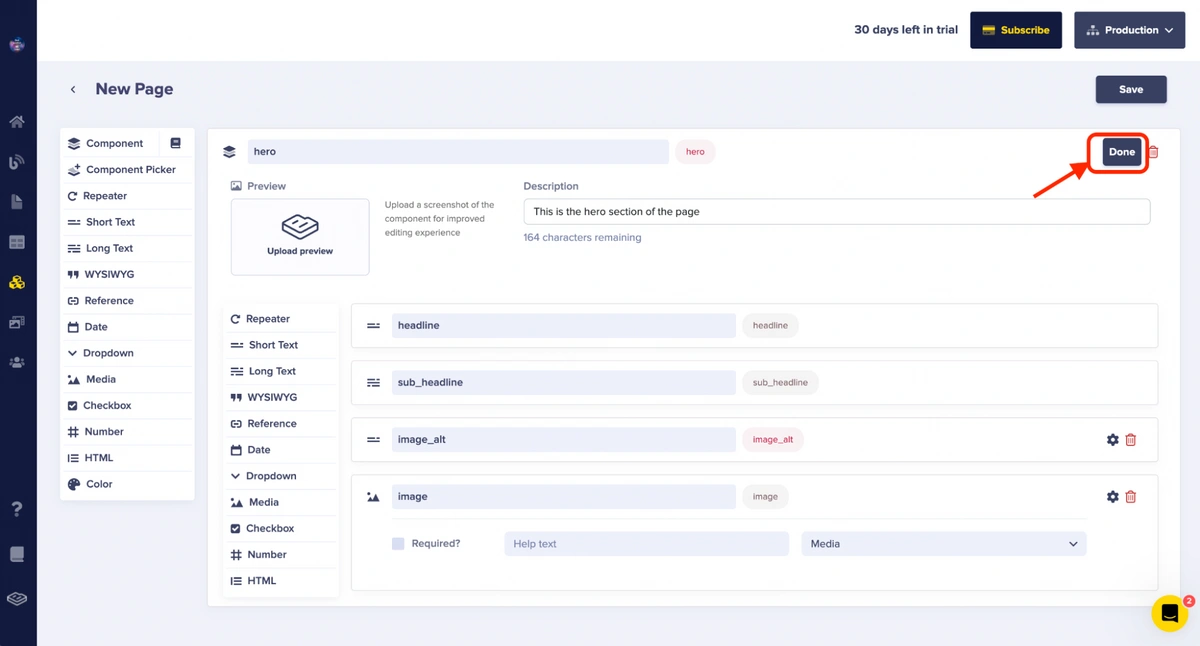The height and width of the screenshot is (646, 1200).
Task: Add Color field from the list
Action: (x=99, y=484)
